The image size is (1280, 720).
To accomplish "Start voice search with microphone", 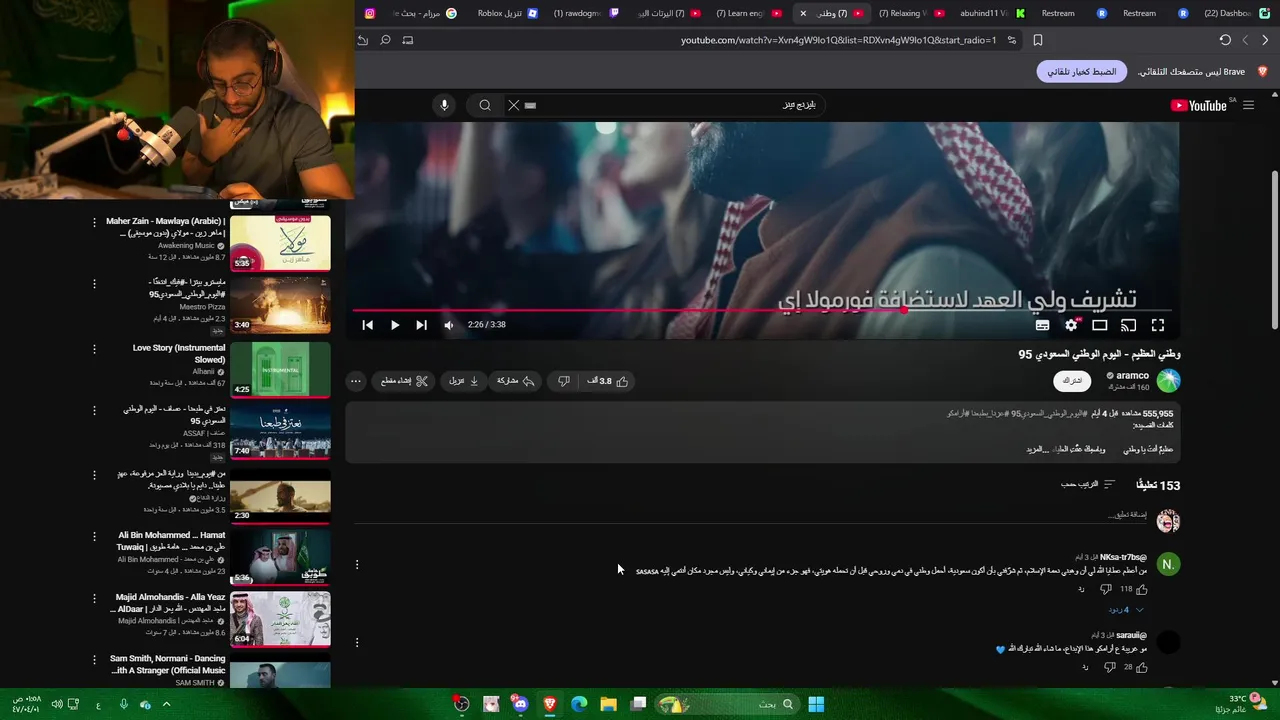I will [444, 105].
